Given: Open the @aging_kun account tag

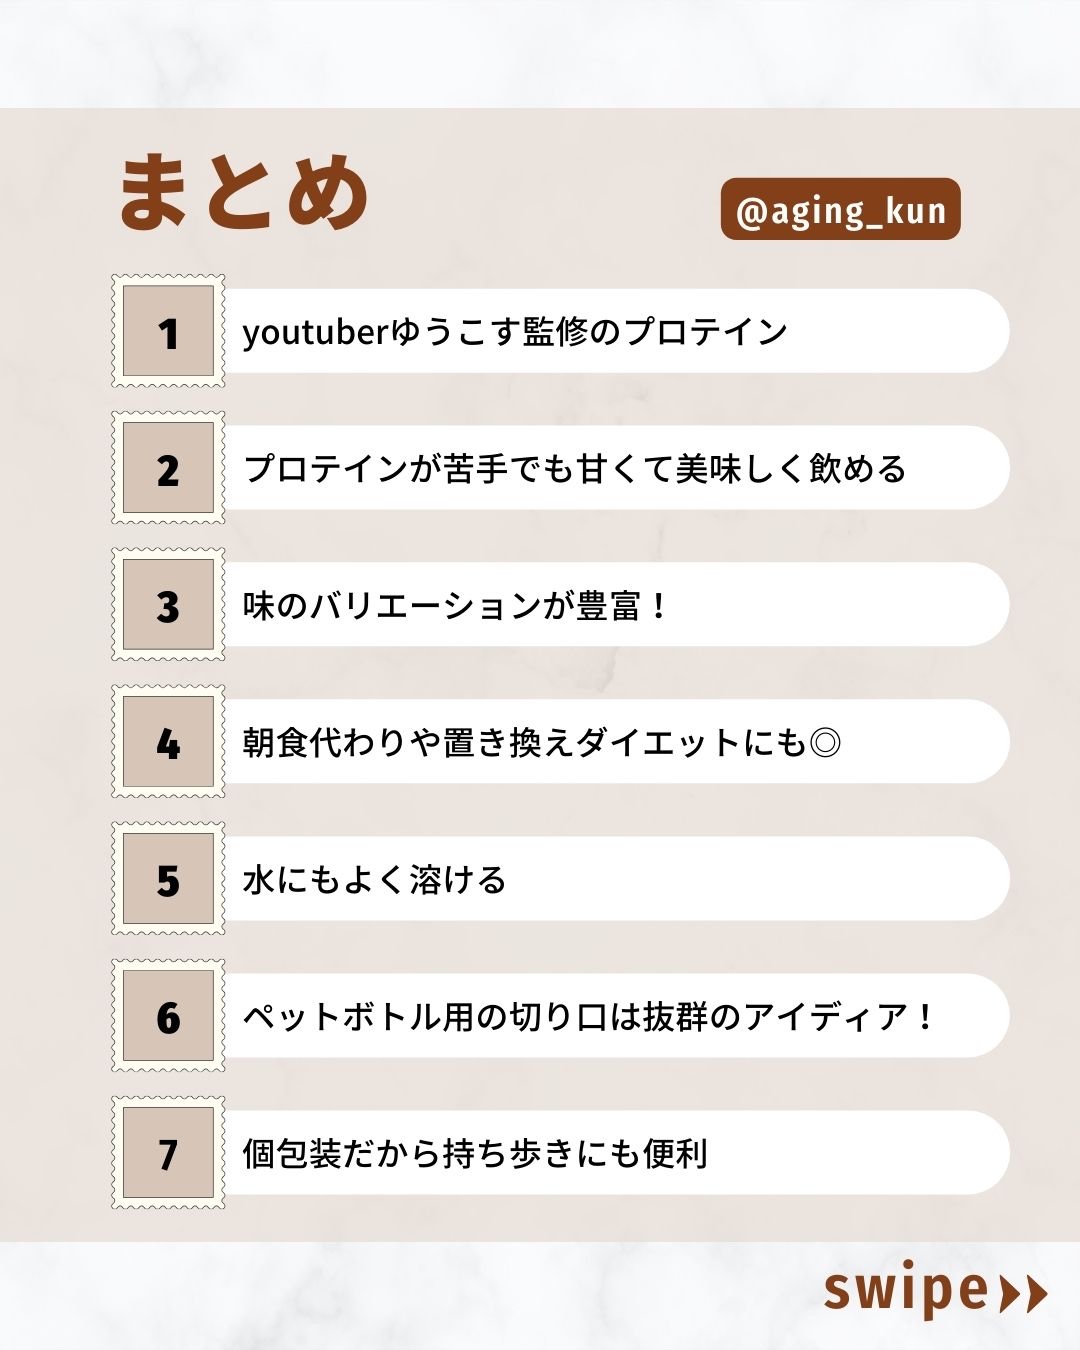Looking at the screenshot, I should coord(840,210).
